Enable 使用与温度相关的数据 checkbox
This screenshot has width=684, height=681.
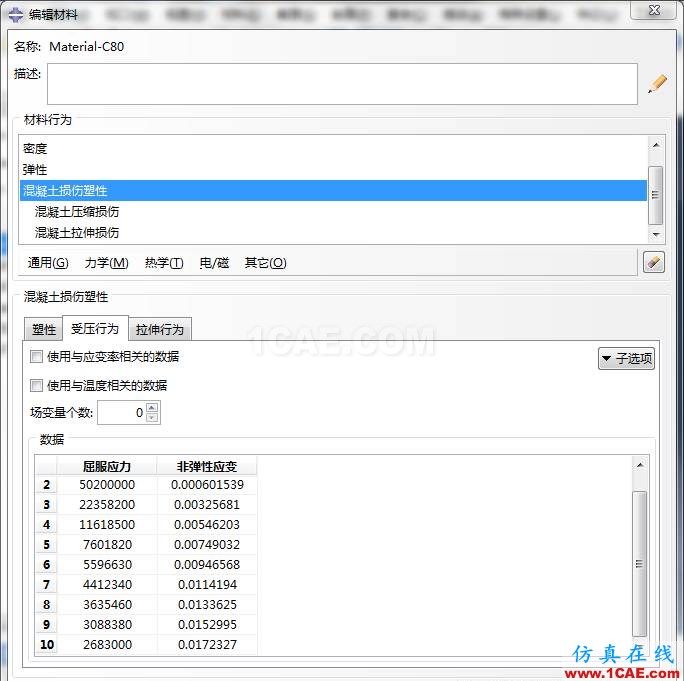[x=36, y=385]
